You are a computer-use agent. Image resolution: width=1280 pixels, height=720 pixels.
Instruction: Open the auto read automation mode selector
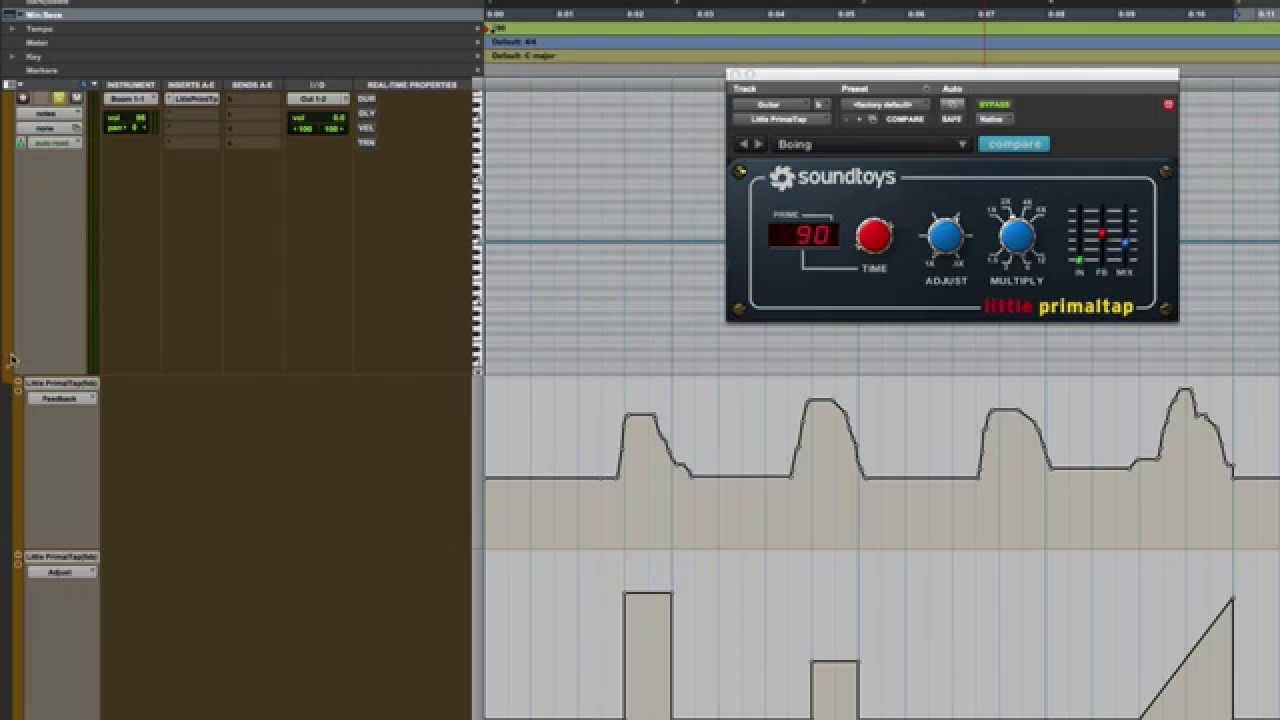coord(55,143)
